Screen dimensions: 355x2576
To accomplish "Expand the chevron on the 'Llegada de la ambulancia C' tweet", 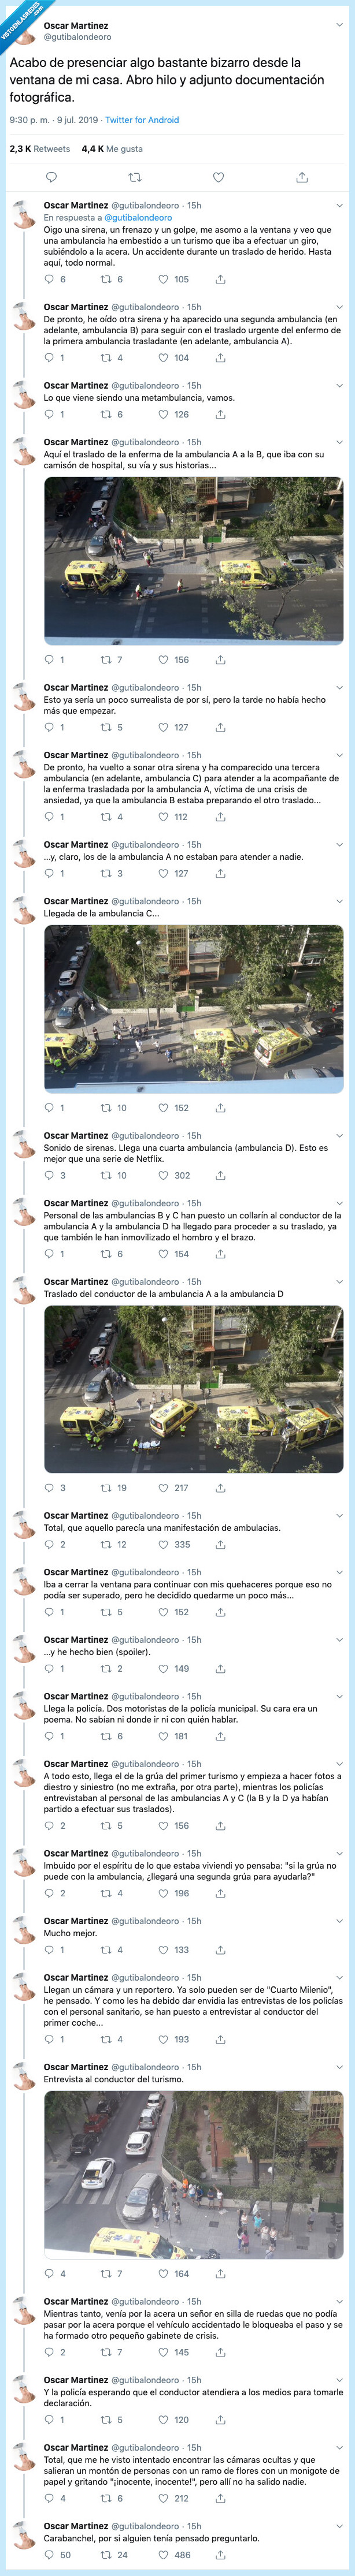I will 339,901.
